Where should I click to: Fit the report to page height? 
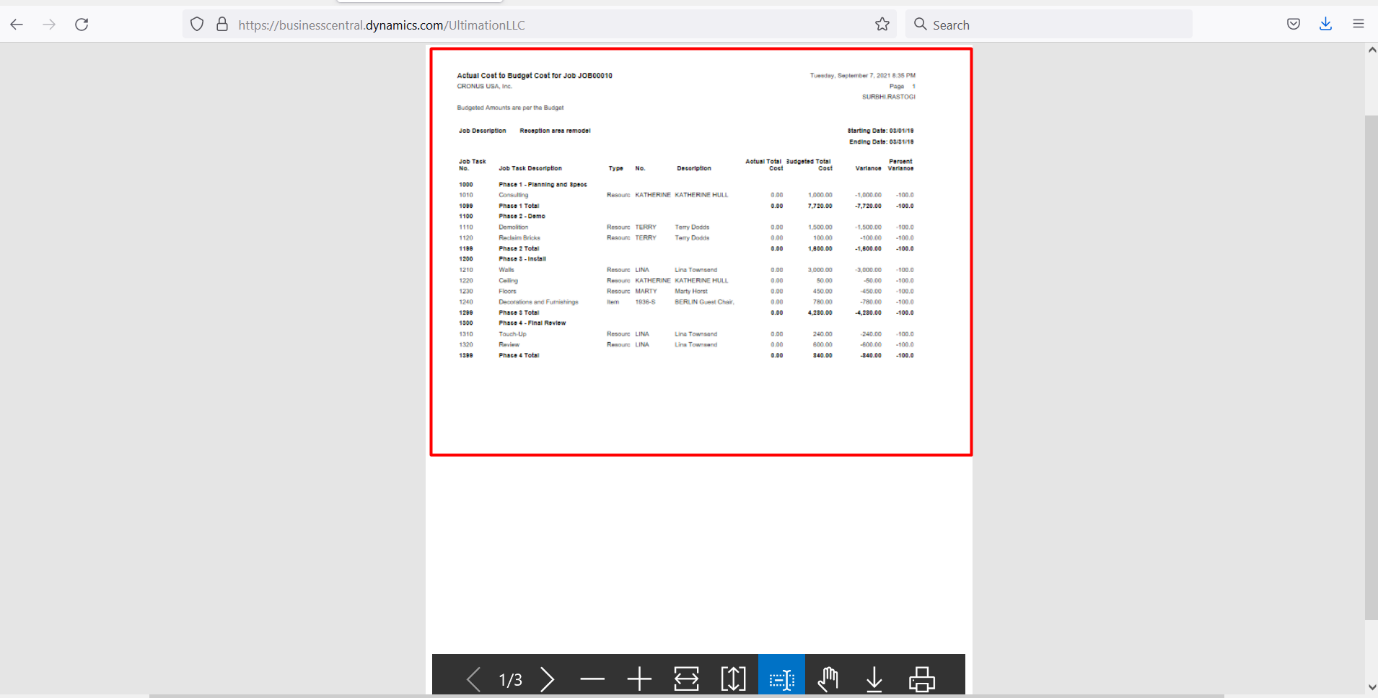pos(734,679)
